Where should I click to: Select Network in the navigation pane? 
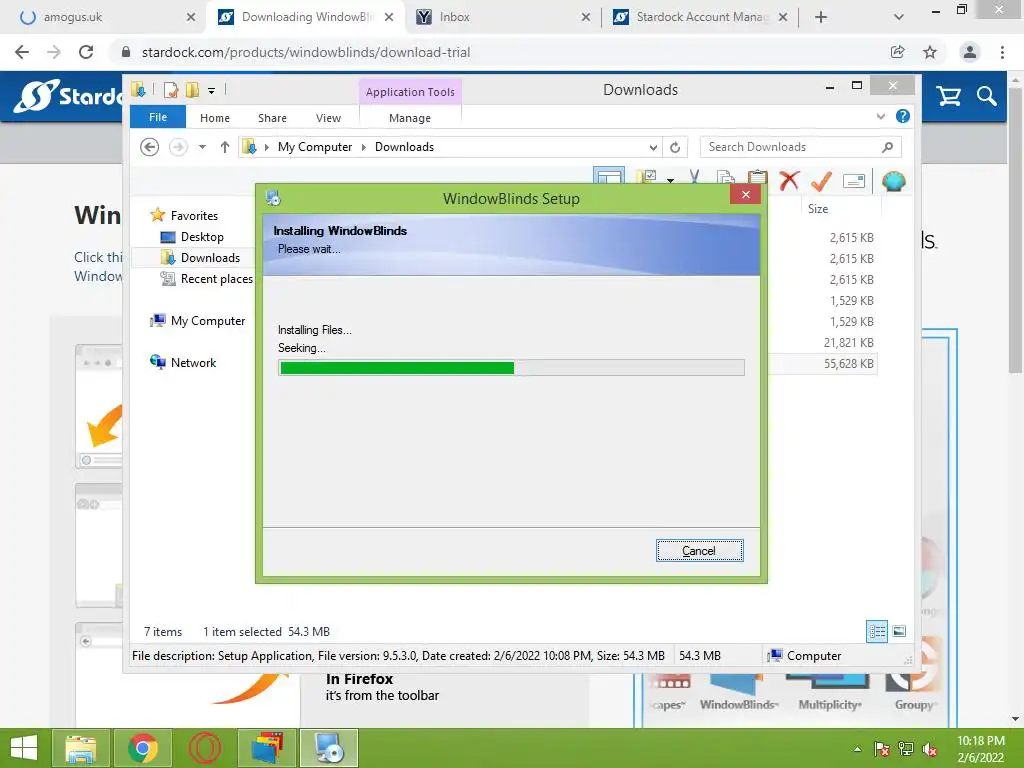[x=193, y=362]
